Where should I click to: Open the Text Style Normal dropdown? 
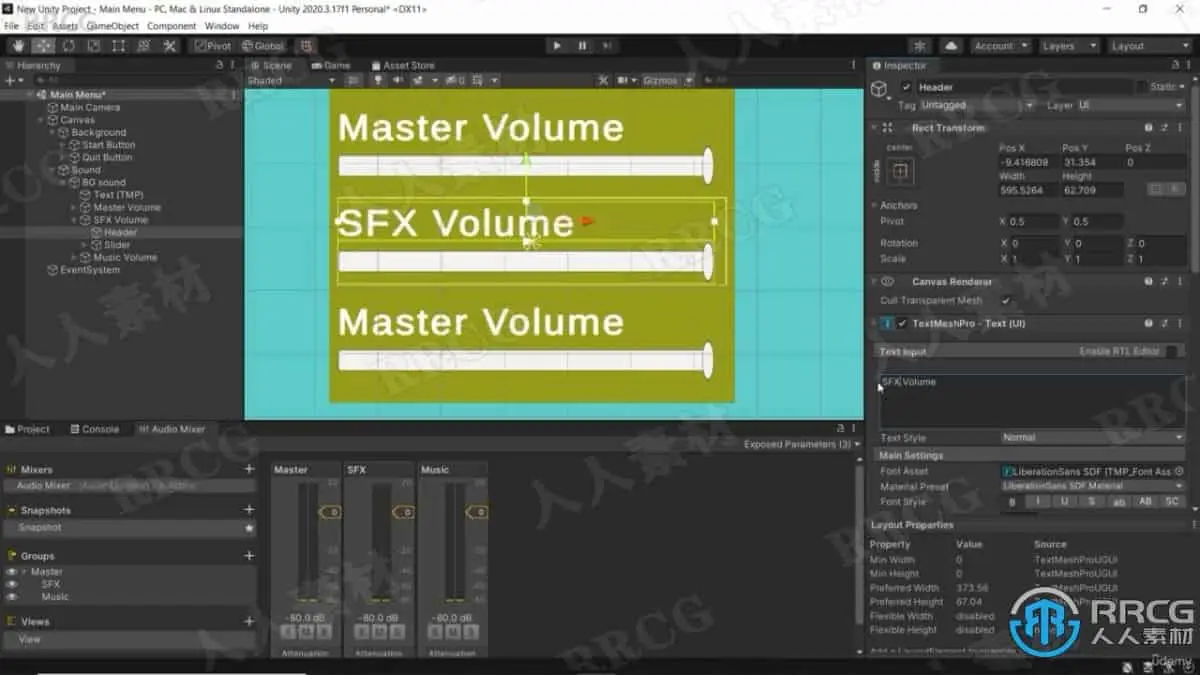(1093, 438)
